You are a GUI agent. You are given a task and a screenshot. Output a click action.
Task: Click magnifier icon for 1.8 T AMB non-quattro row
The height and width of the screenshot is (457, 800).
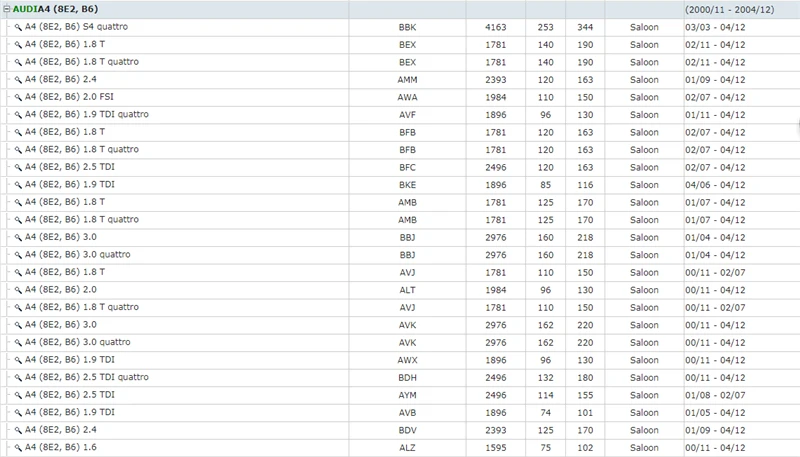[18, 202]
